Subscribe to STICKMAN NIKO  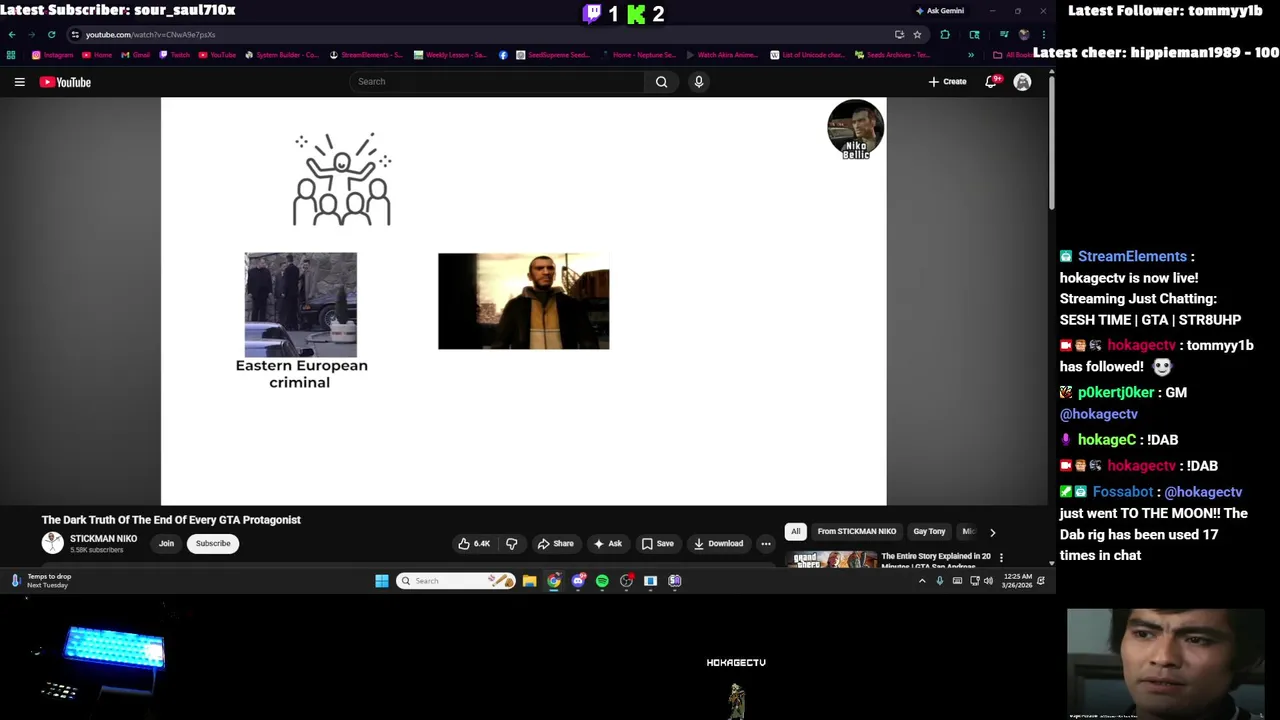[213, 544]
